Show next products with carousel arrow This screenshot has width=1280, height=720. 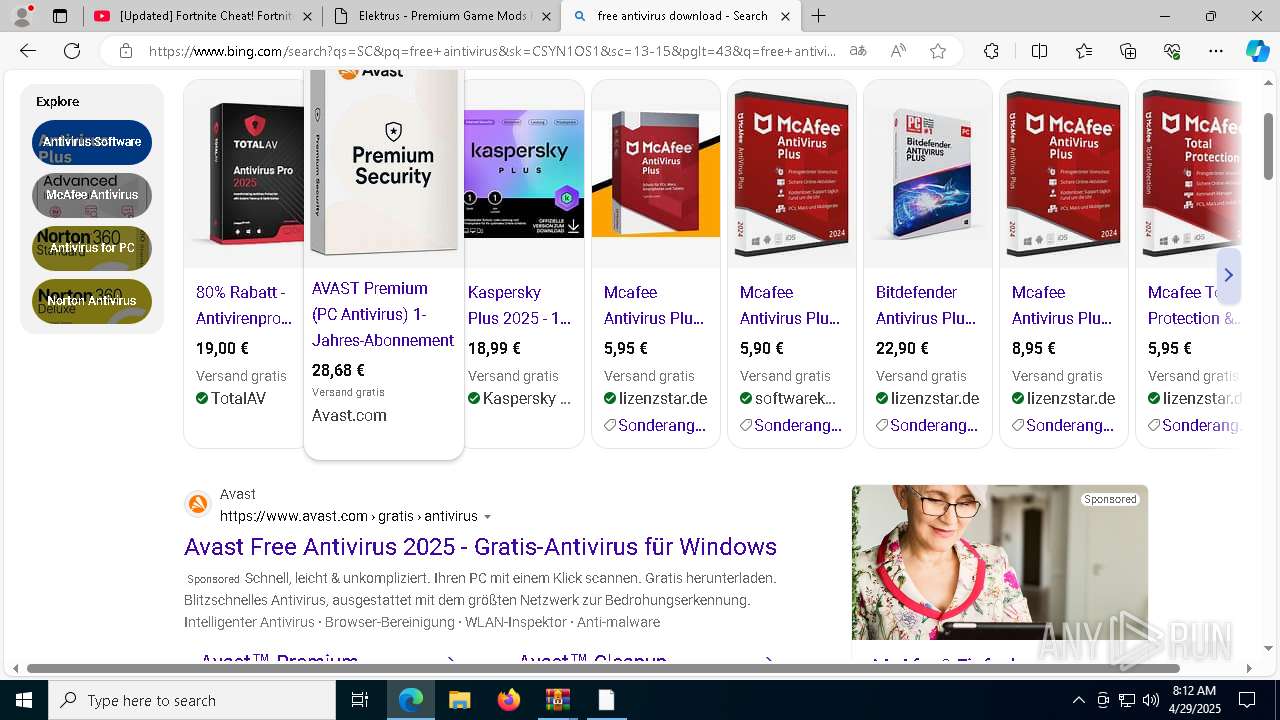click(x=1228, y=275)
